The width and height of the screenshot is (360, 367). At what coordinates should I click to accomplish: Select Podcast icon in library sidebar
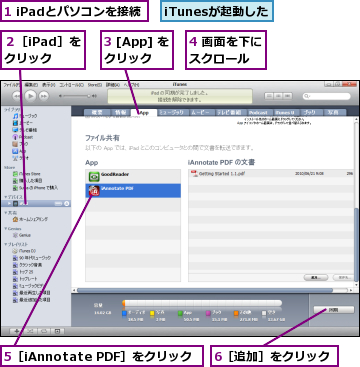pos(15,137)
